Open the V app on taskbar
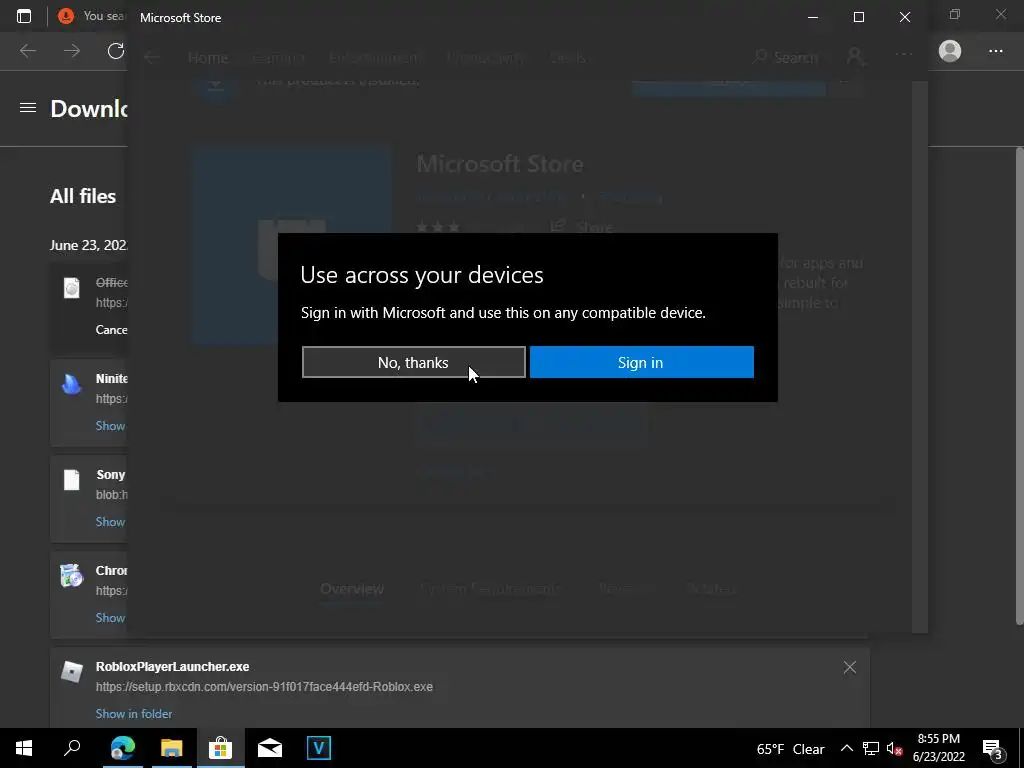 click(x=319, y=748)
